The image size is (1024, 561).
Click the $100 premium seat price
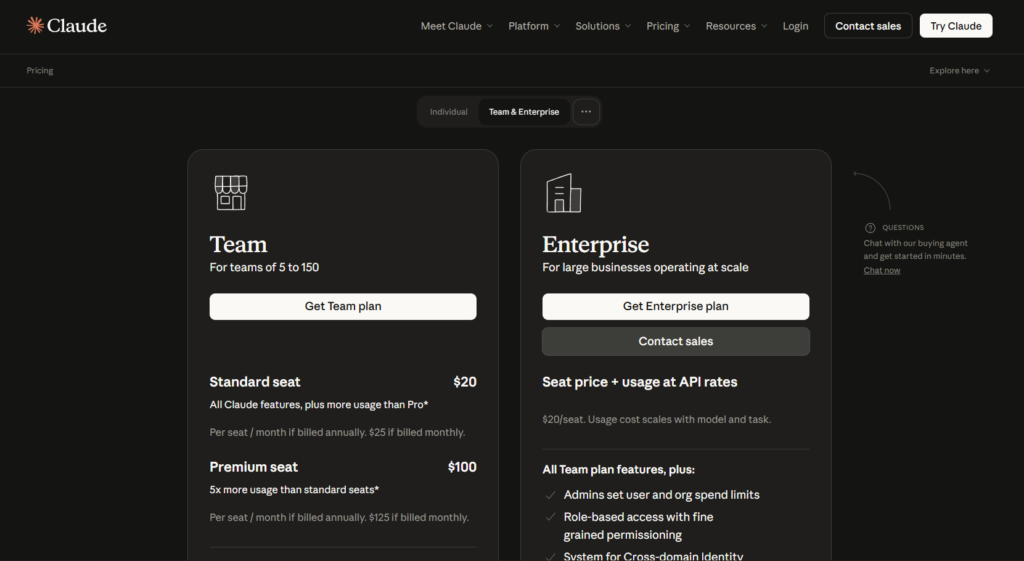pos(462,467)
